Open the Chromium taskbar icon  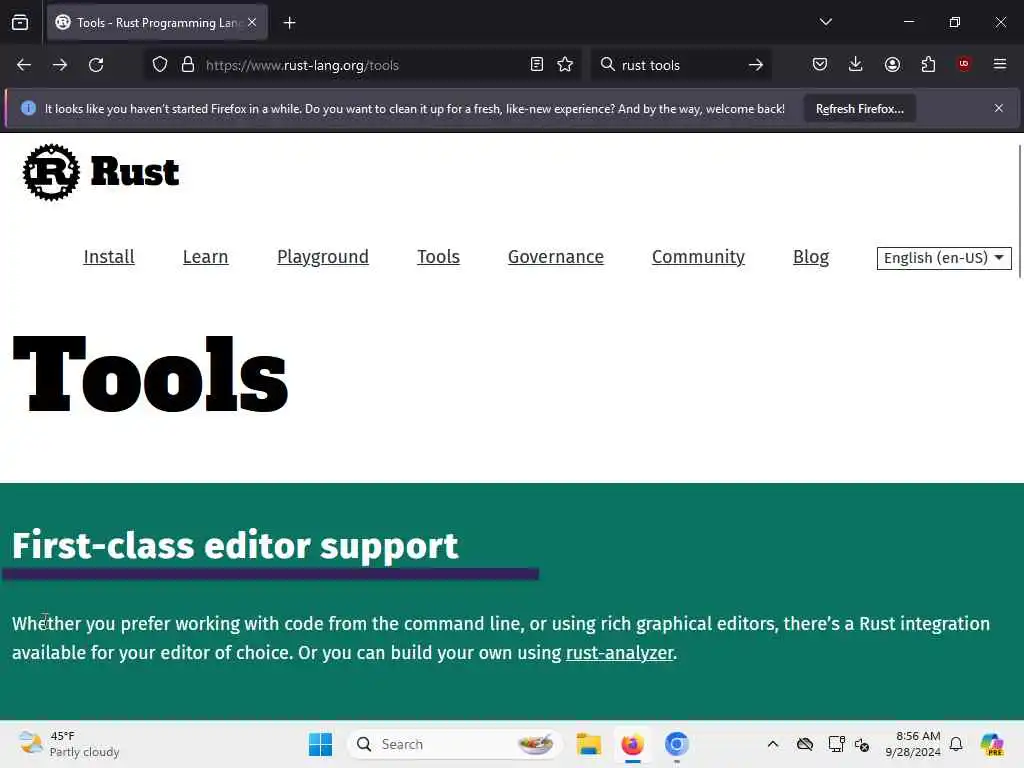(x=677, y=744)
